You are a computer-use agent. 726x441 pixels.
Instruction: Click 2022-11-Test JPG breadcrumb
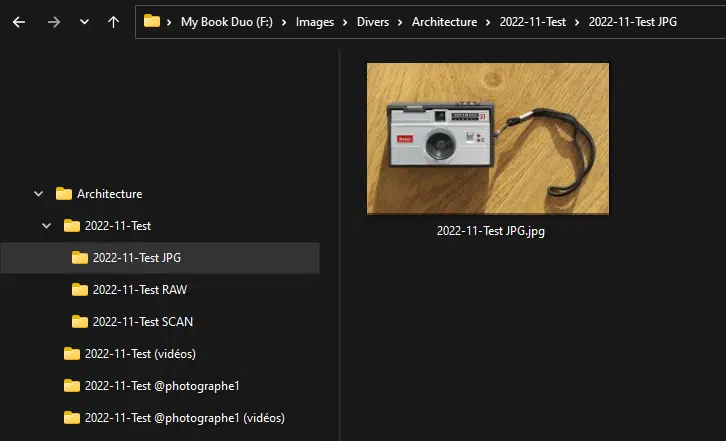(632, 22)
